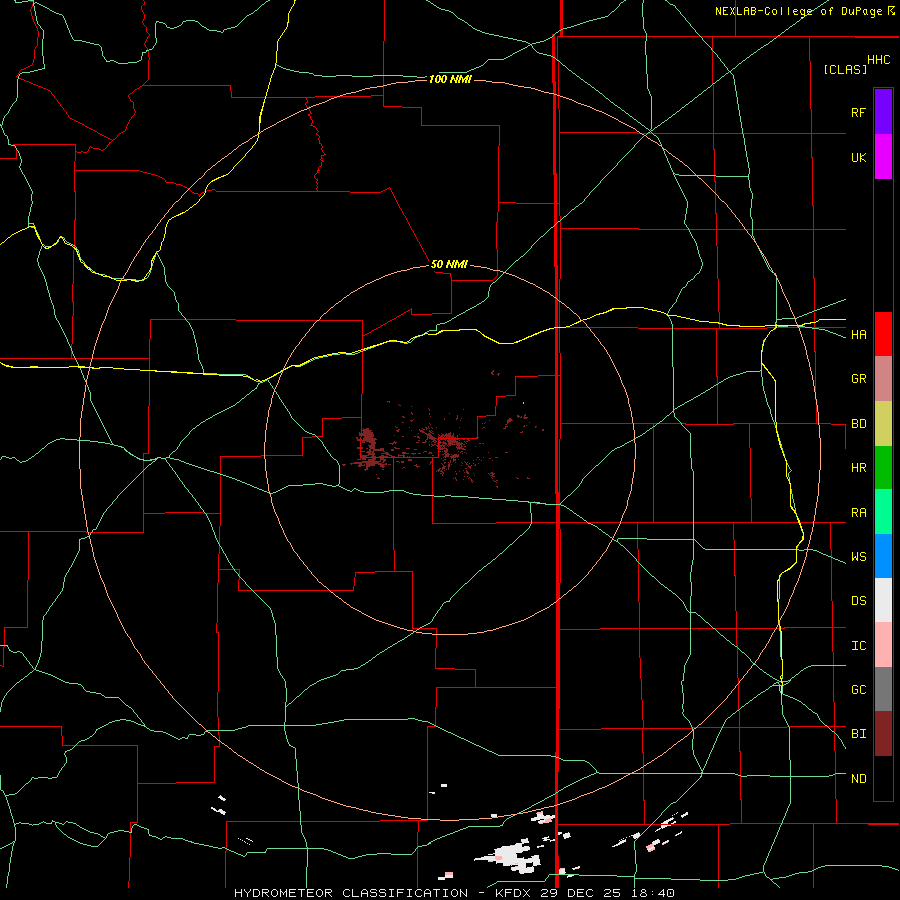Click the GC legend label
This screenshot has width=900, height=900.
[x=858, y=690]
